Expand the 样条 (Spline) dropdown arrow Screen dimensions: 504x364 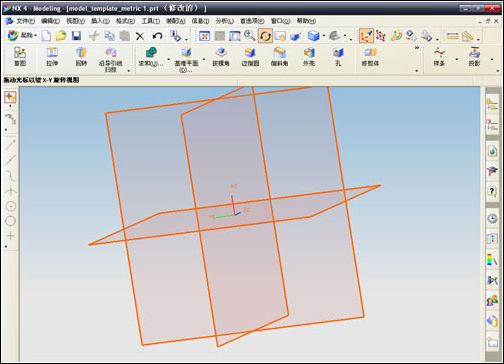pos(457,59)
